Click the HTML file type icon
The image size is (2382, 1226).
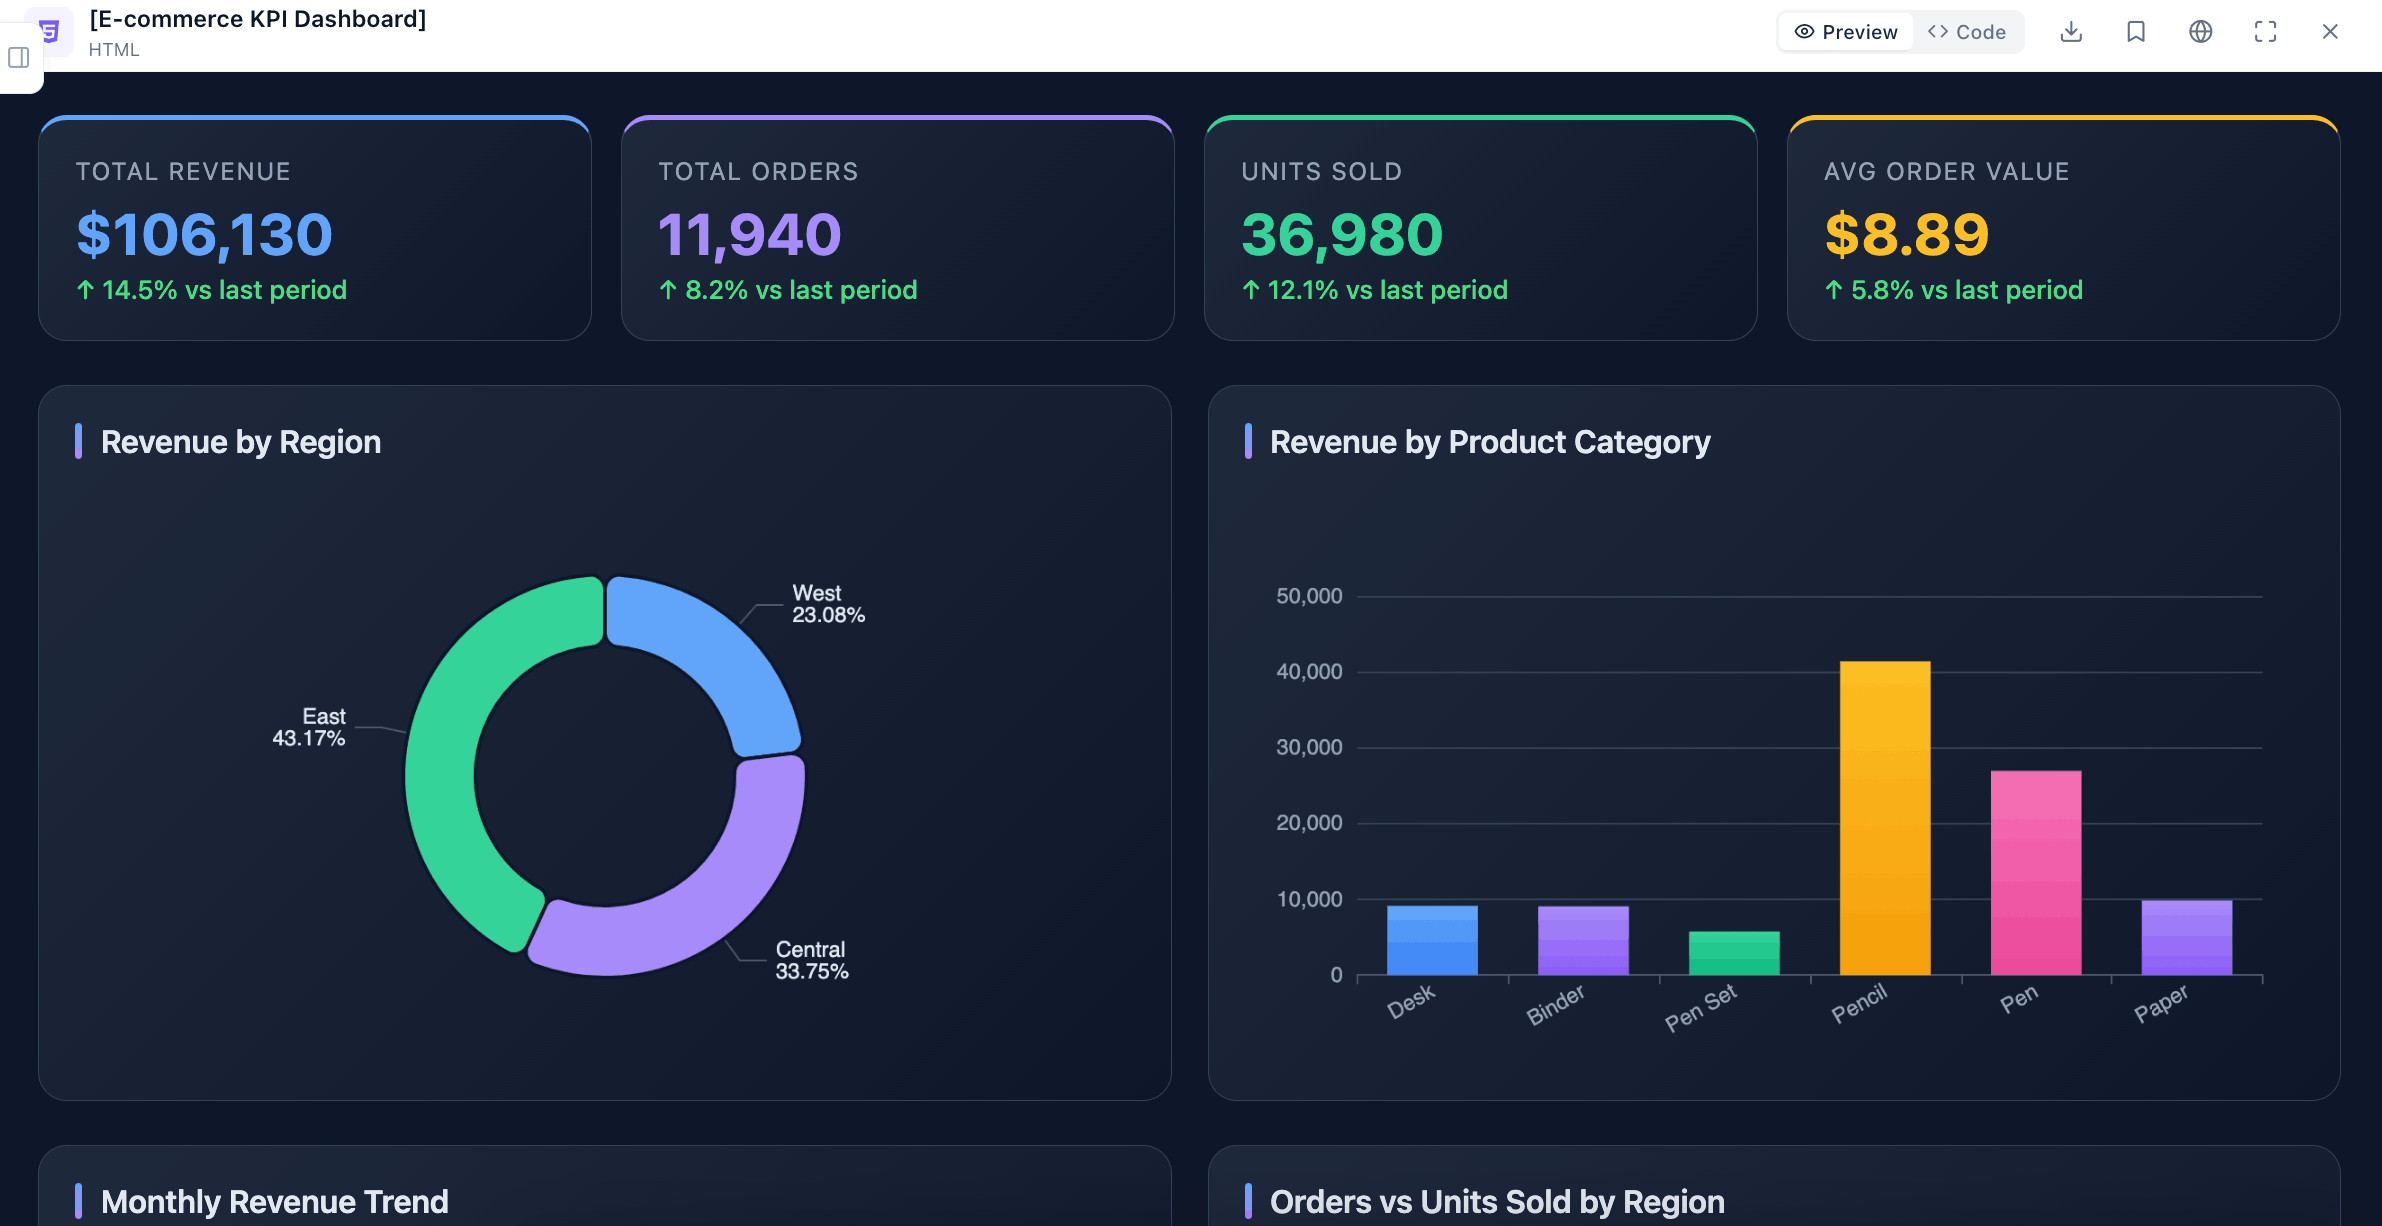pyautogui.click(x=51, y=32)
